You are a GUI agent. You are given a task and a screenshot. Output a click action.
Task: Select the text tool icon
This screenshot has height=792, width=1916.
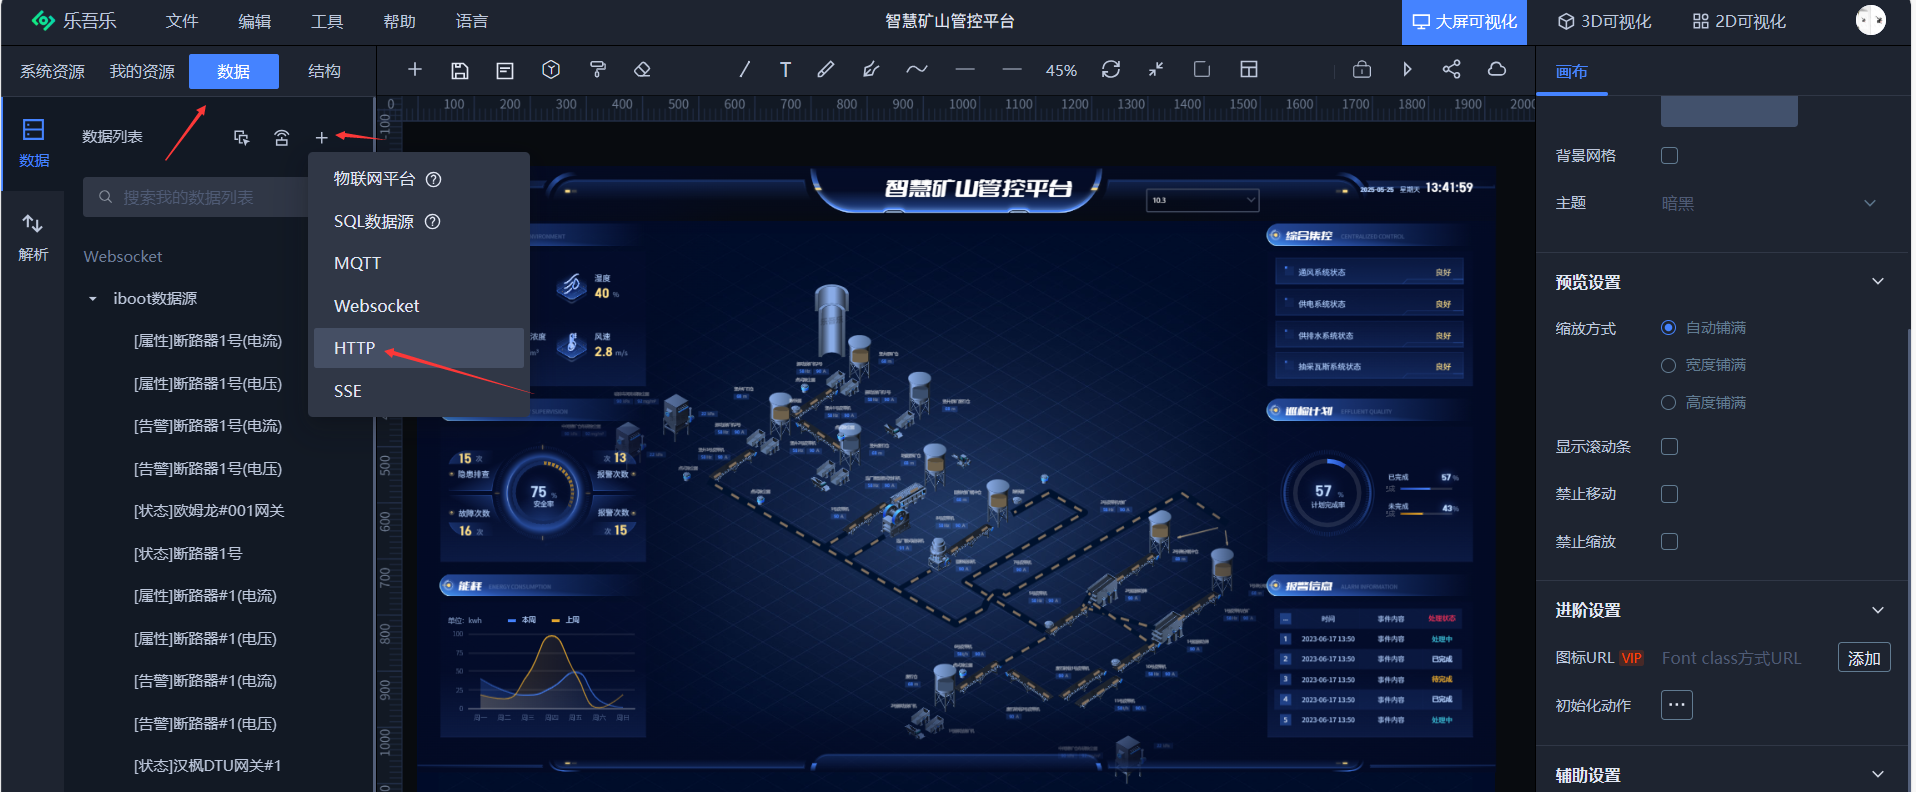[785, 70]
